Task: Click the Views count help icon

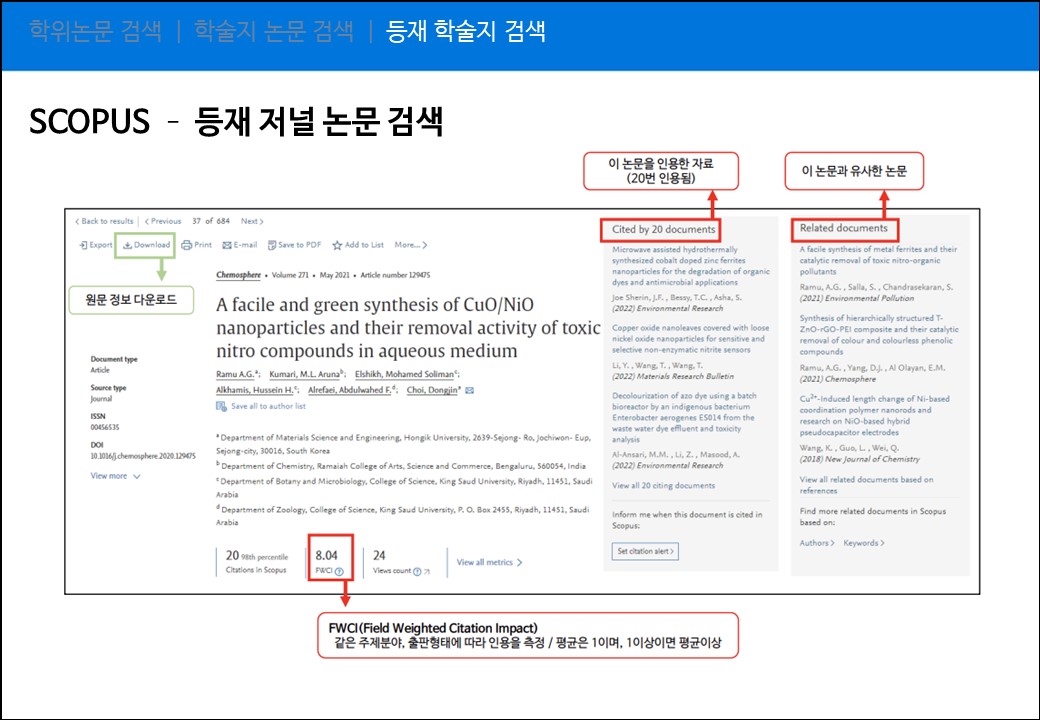Action: 417,571
